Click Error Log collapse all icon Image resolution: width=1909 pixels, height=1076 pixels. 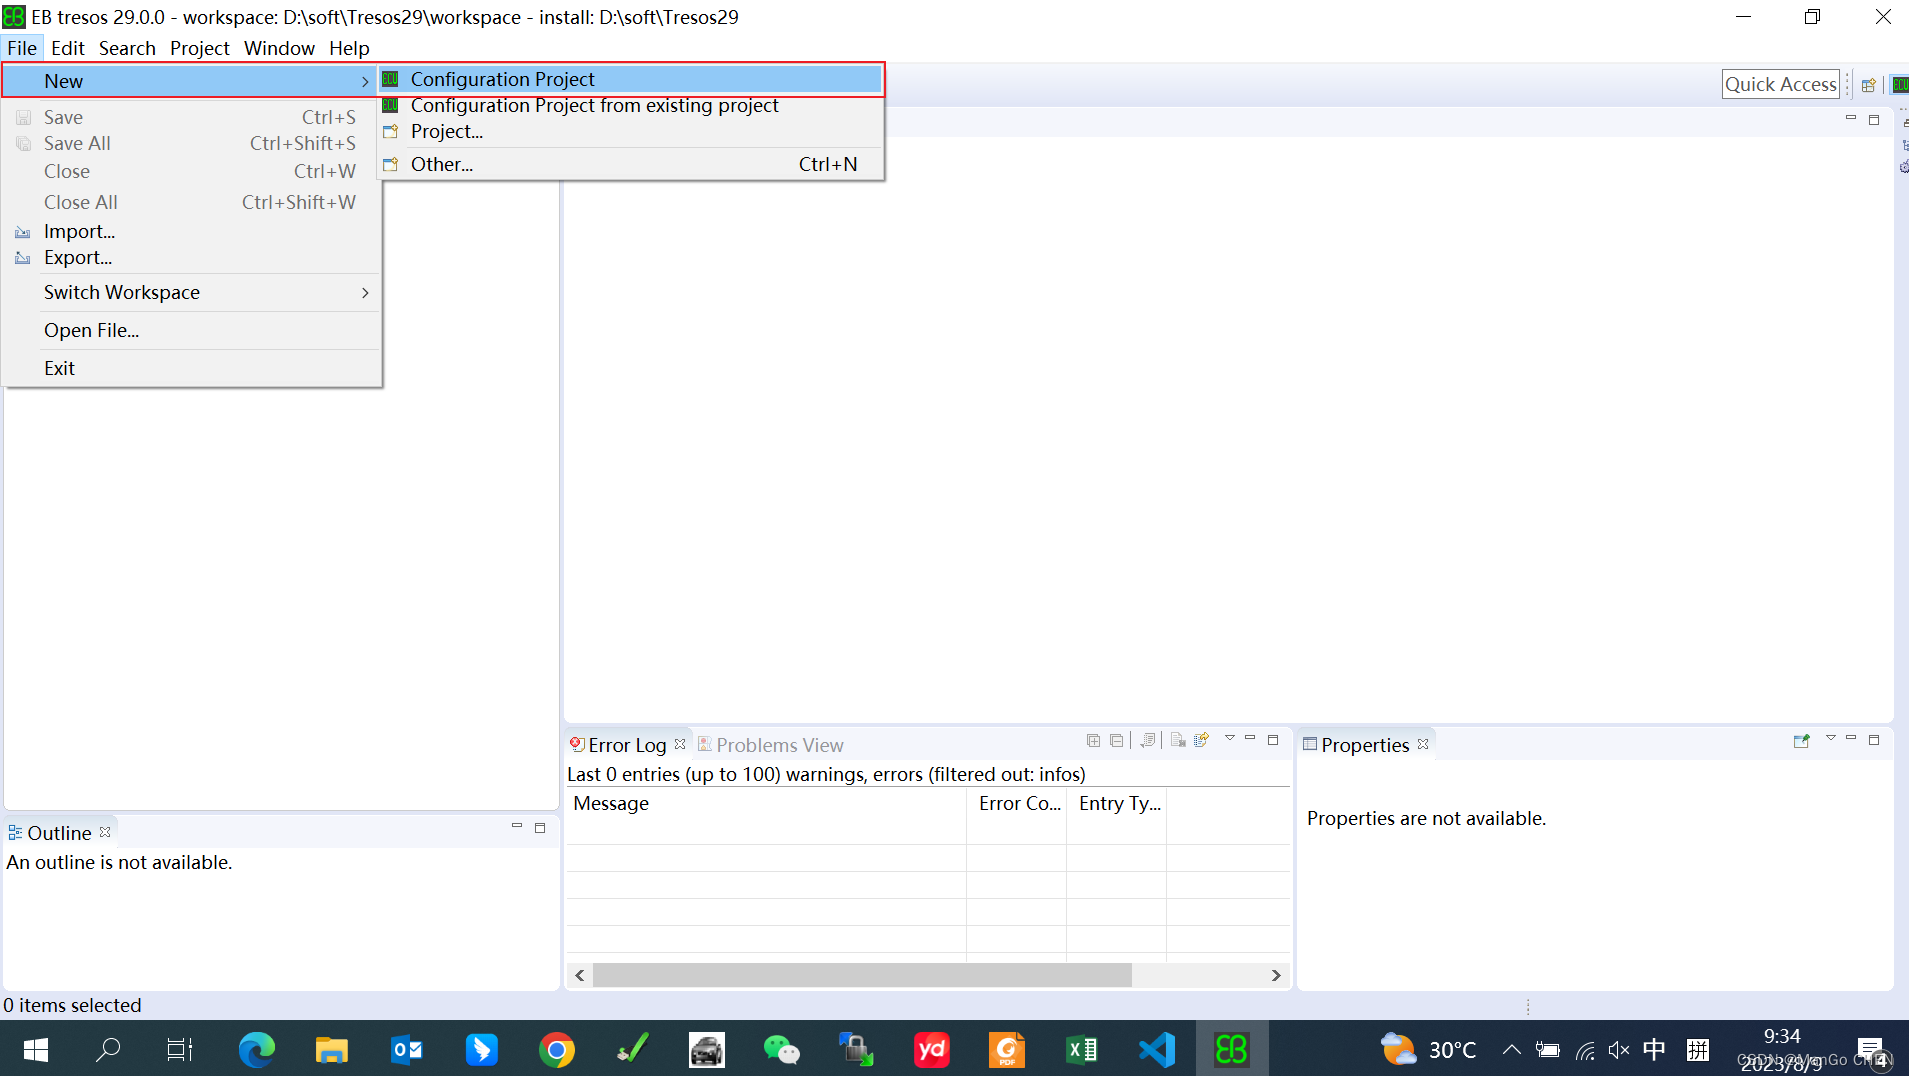[x=1116, y=740]
